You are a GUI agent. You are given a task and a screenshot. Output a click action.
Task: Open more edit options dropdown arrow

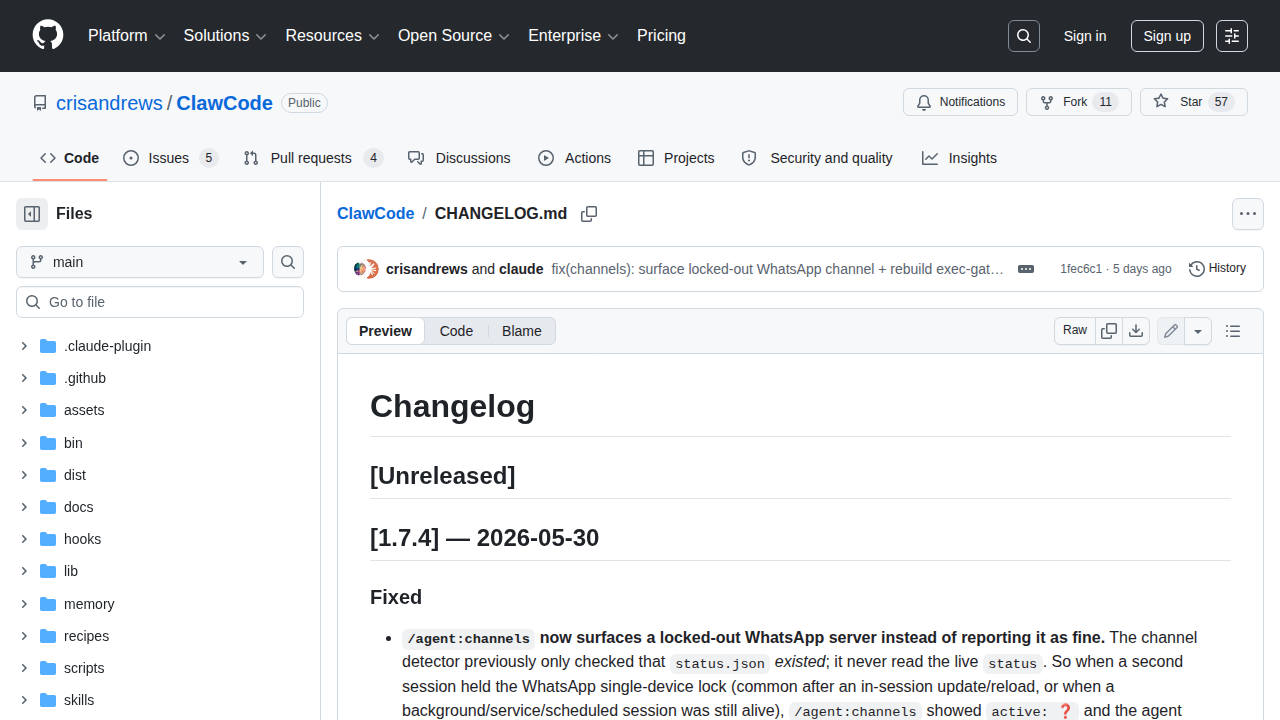coord(1198,331)
